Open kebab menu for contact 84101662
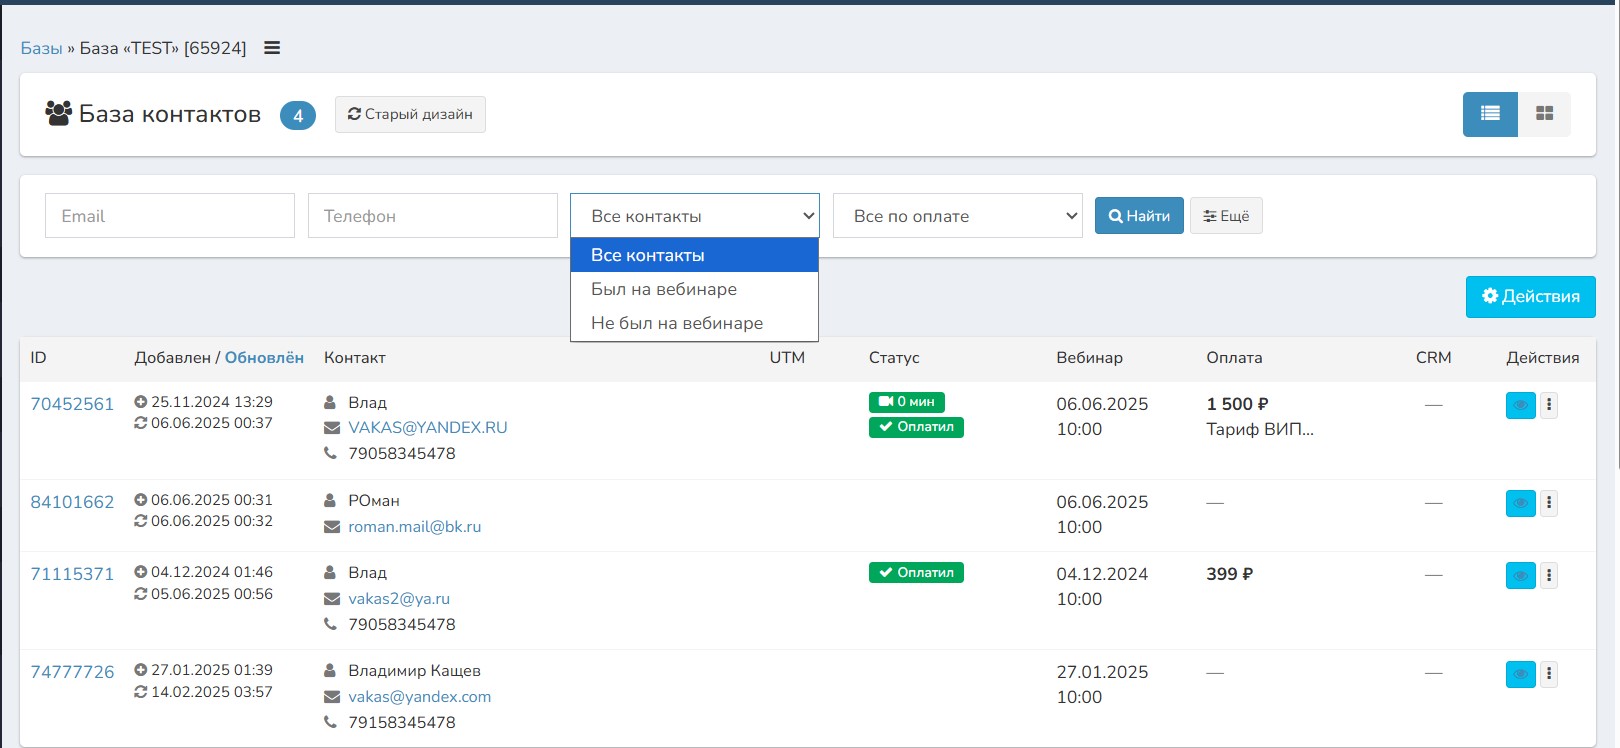 [1549, 503]
